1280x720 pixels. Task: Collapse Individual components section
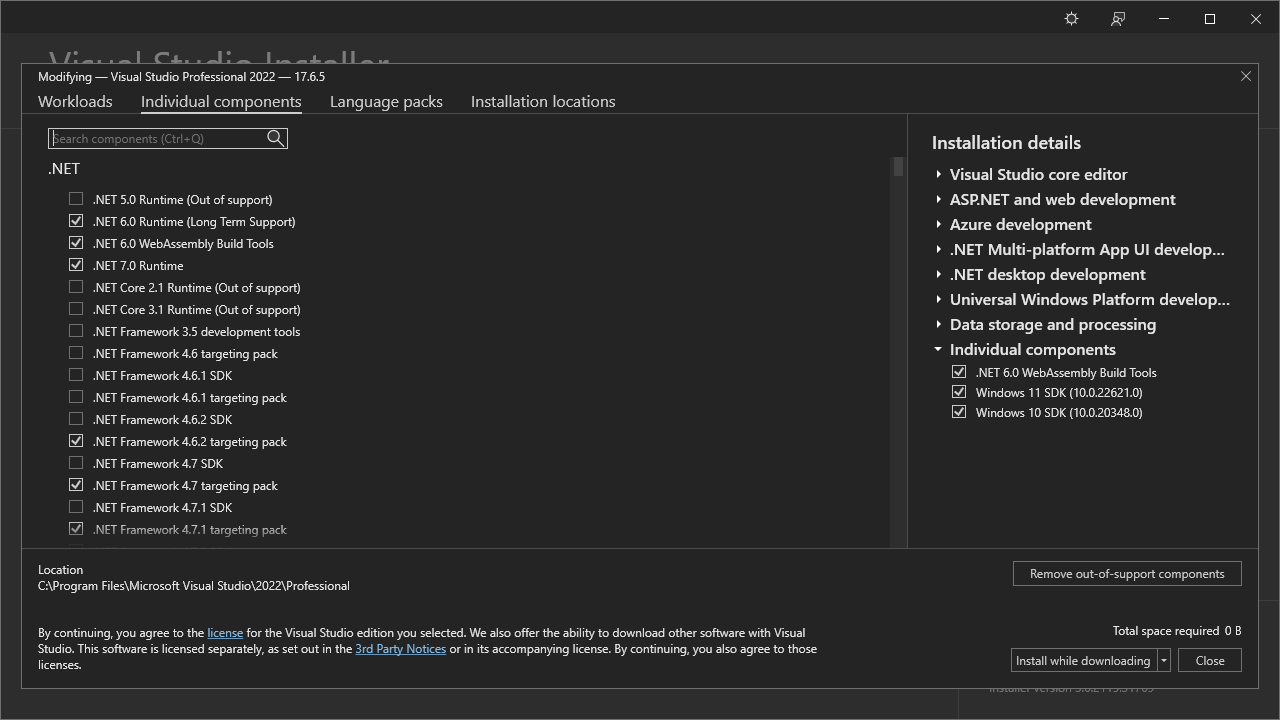pos(938,349)
